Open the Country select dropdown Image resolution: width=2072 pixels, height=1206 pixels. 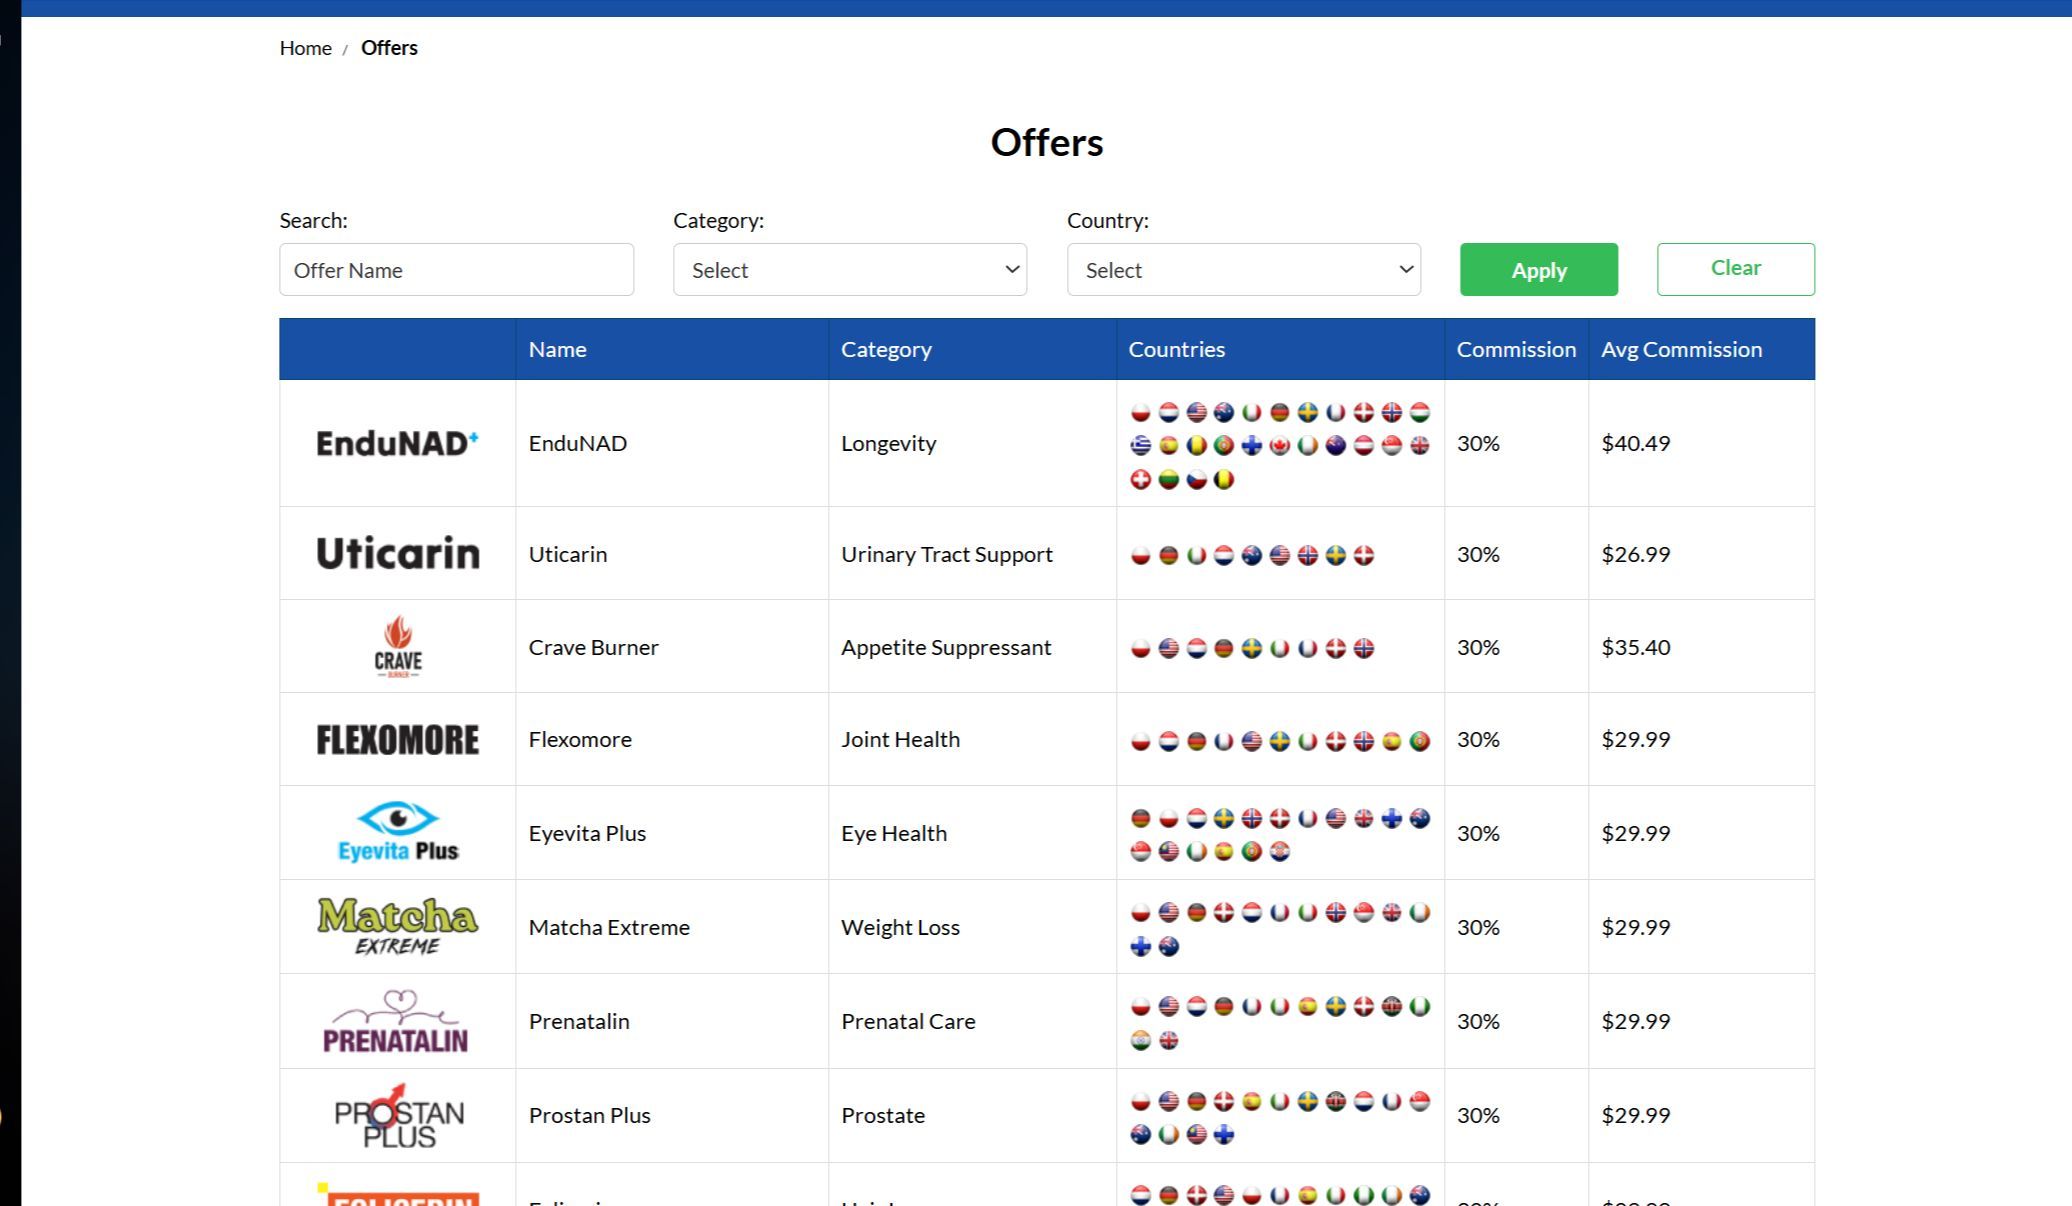(1243, 270)
